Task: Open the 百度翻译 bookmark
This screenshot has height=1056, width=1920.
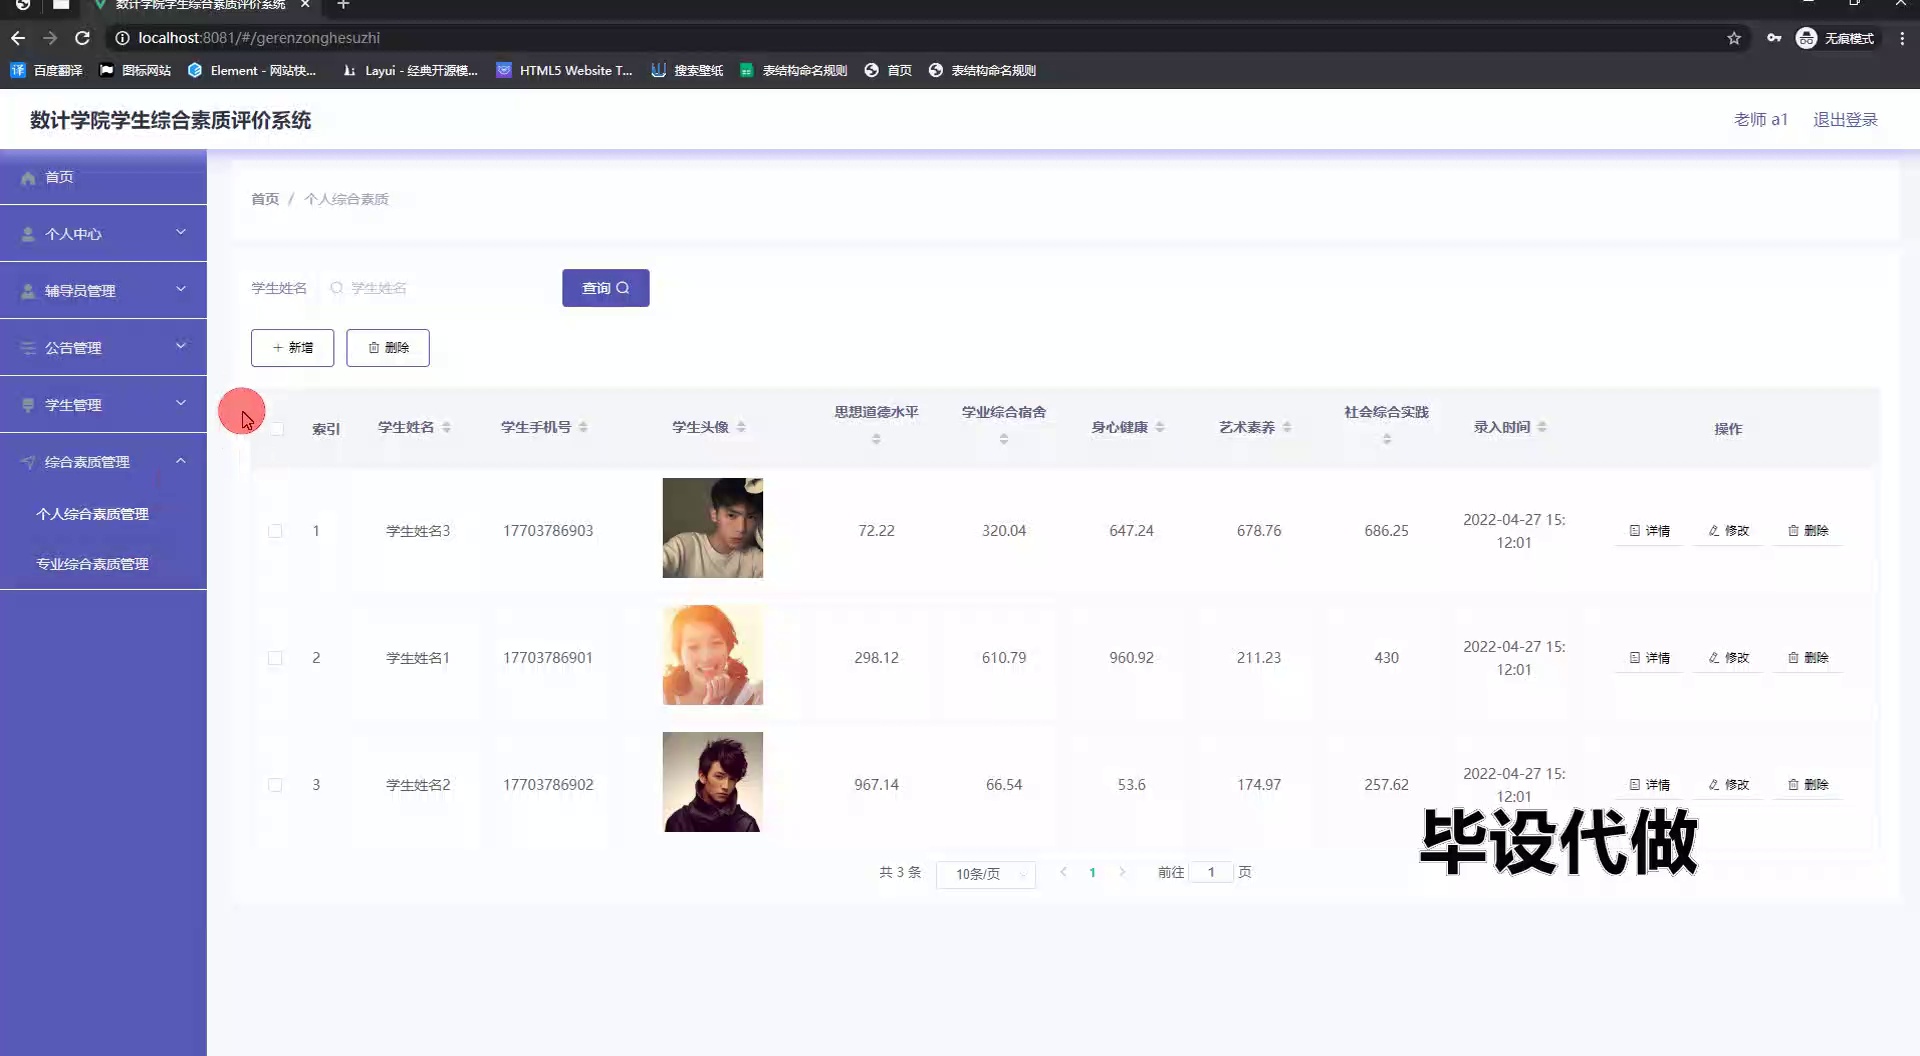Action: (46, 70)
